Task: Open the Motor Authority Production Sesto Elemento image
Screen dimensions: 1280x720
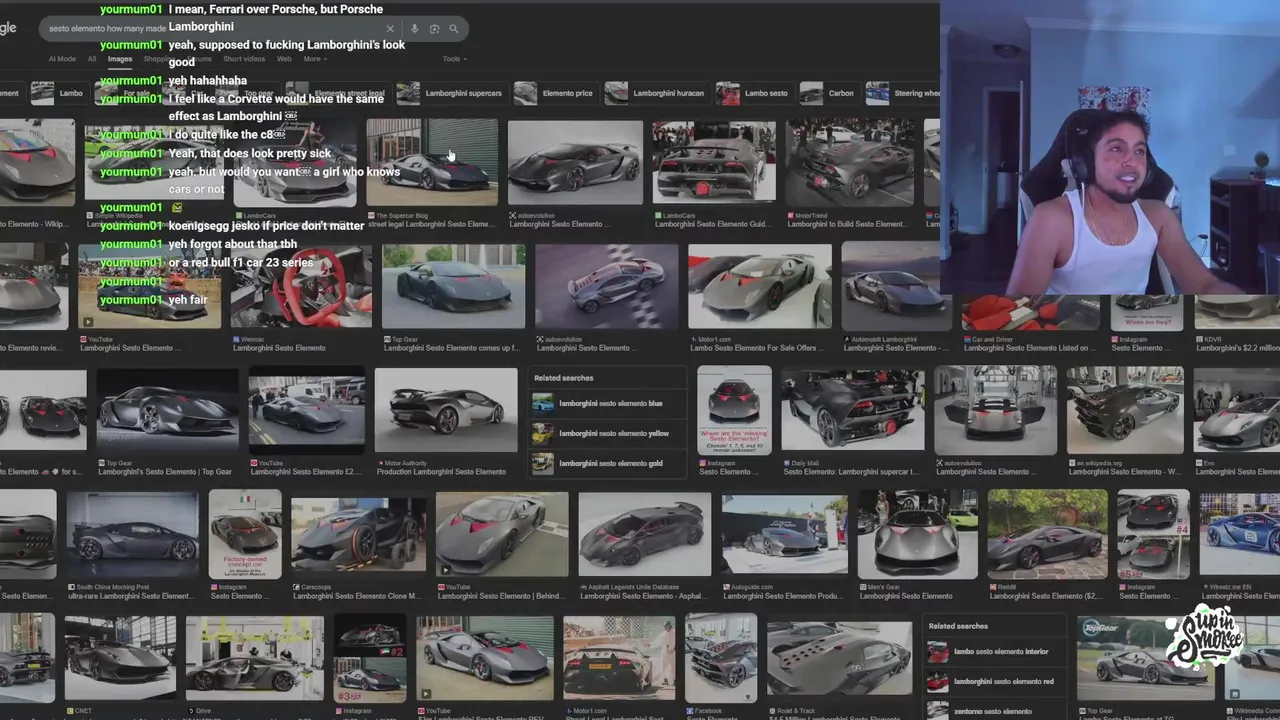Action: [446, 410]
